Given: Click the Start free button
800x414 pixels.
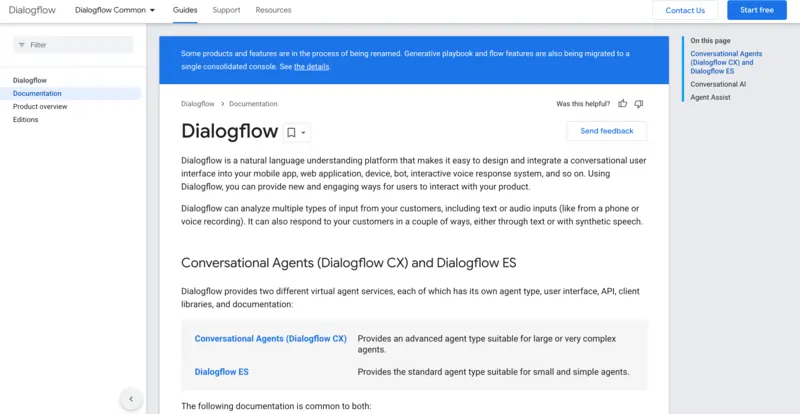Looking at the screenshot, I should coord(757,10).
